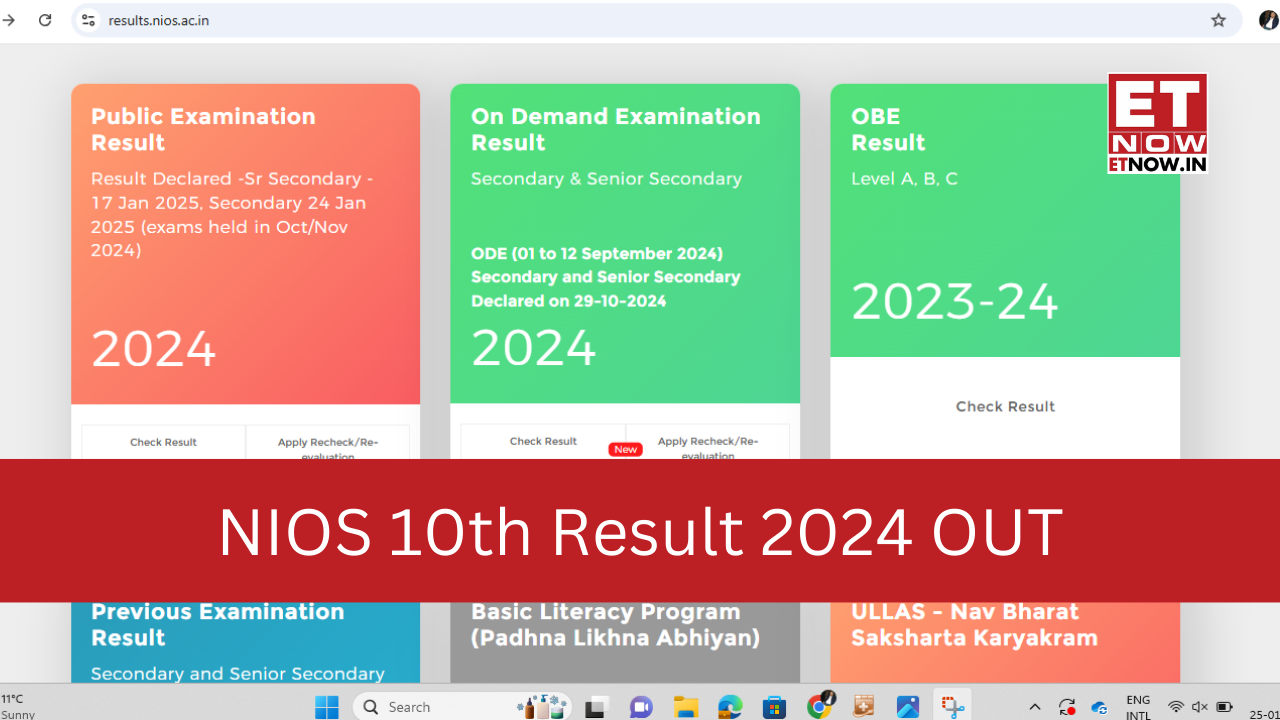Viewport: 1280px width, 720px height.
Task: Launch the Photos app
Action: point(908,706)
